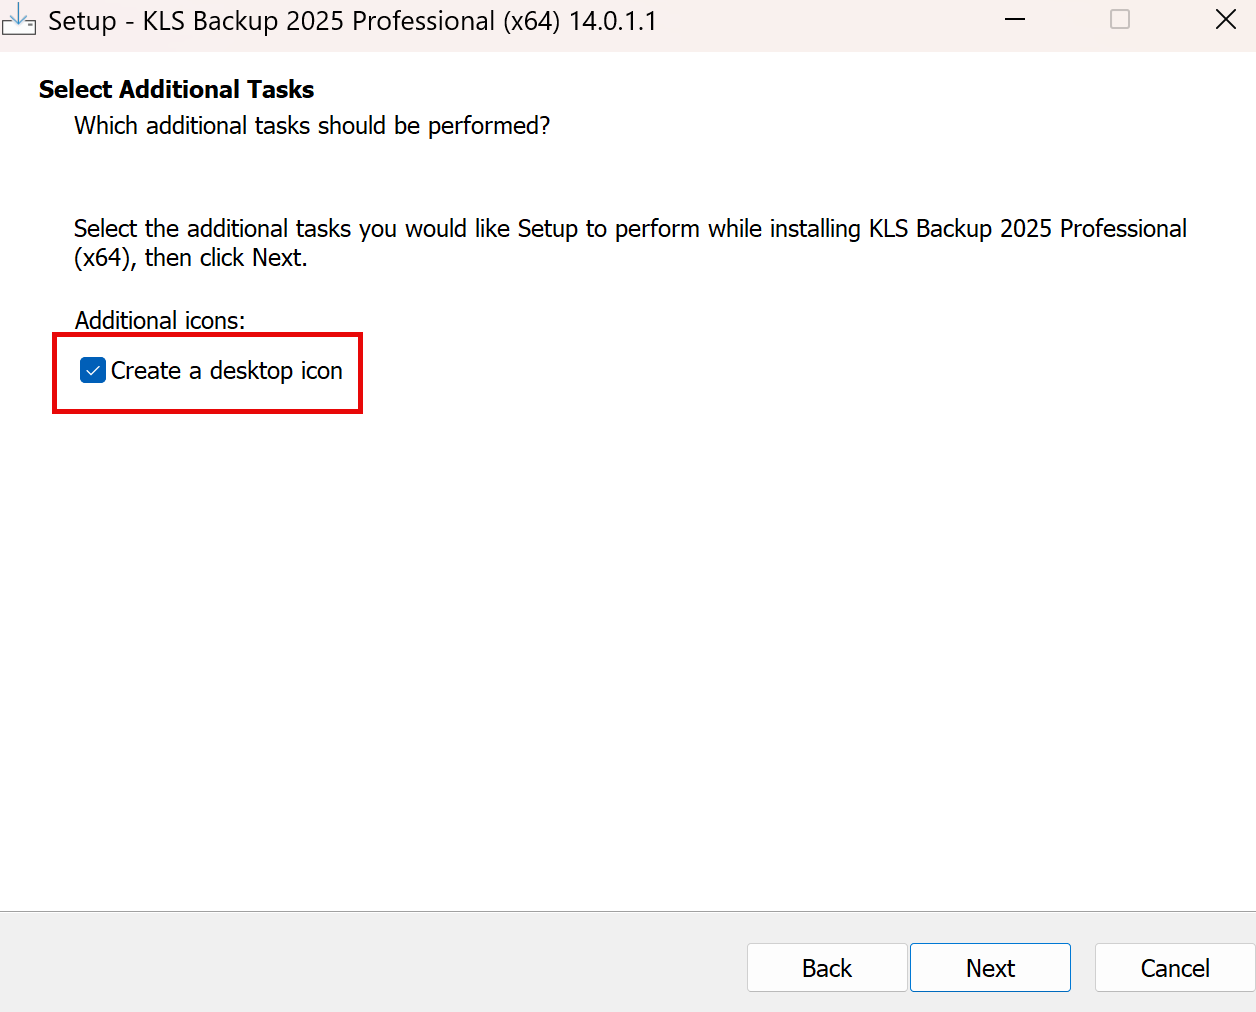Close the setup wizard window
Screen dimensions: 1256x1012
click(1225, 20)
